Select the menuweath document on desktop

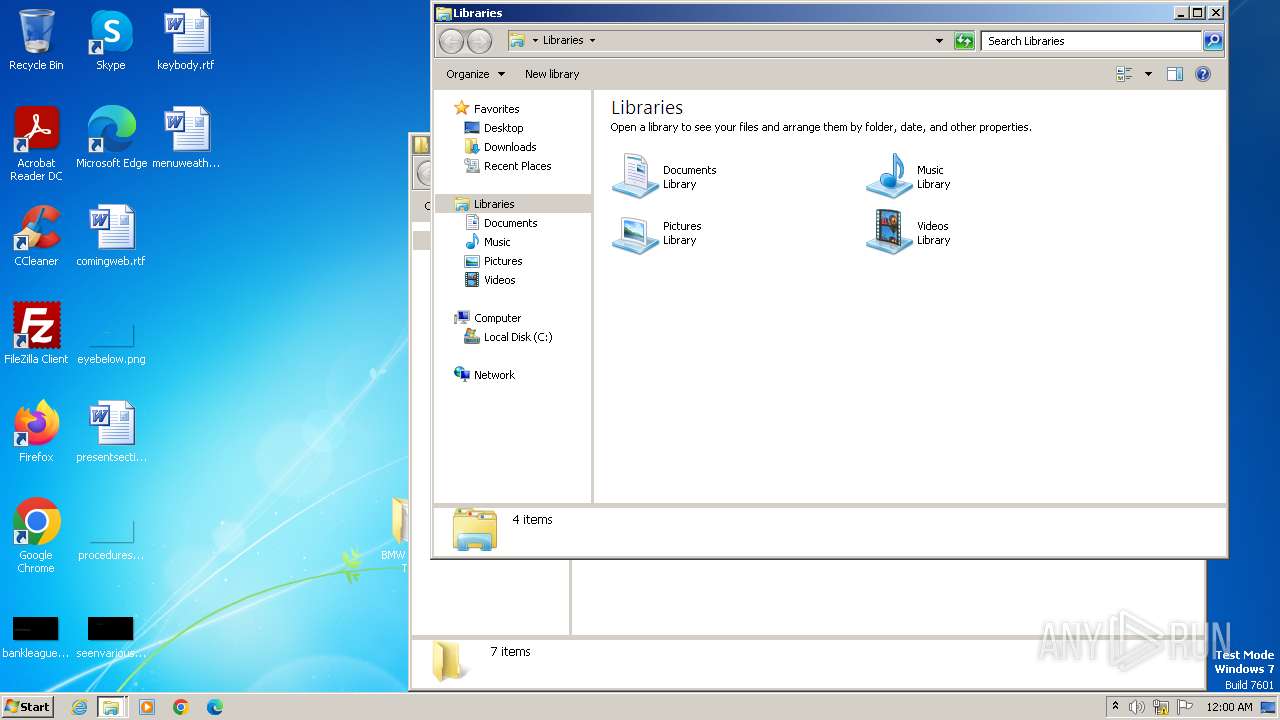coord(186,137)
